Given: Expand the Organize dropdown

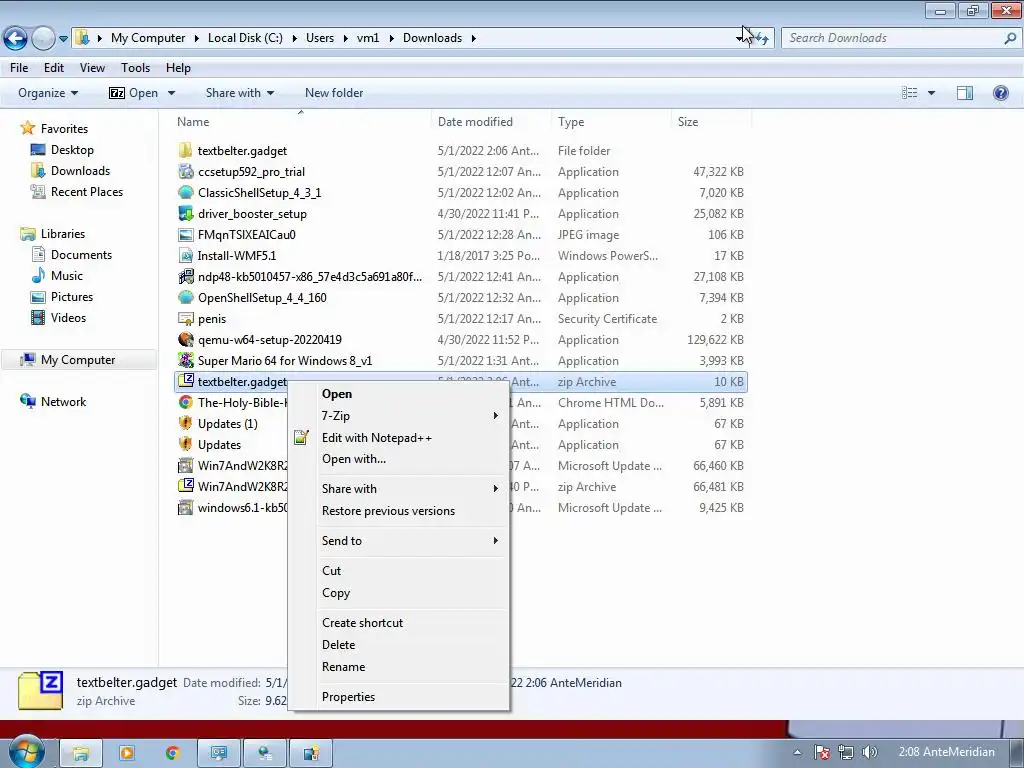Looking at the screenshot, I should [x=48, y=93].
